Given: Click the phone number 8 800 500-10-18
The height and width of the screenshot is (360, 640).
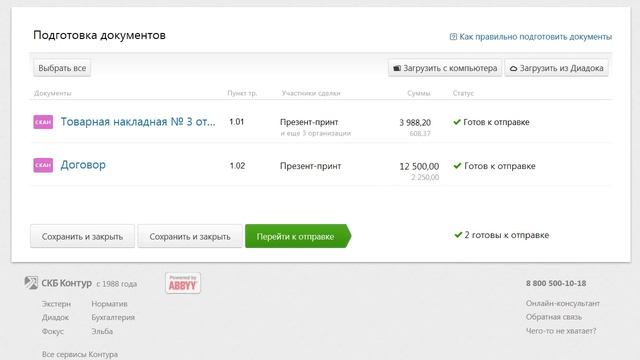Looking at the screenshot, I should pos(556,283).
